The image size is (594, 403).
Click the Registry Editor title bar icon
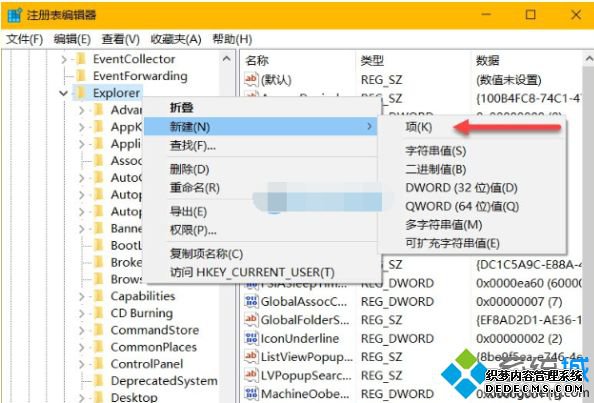[x=15, y=15]
